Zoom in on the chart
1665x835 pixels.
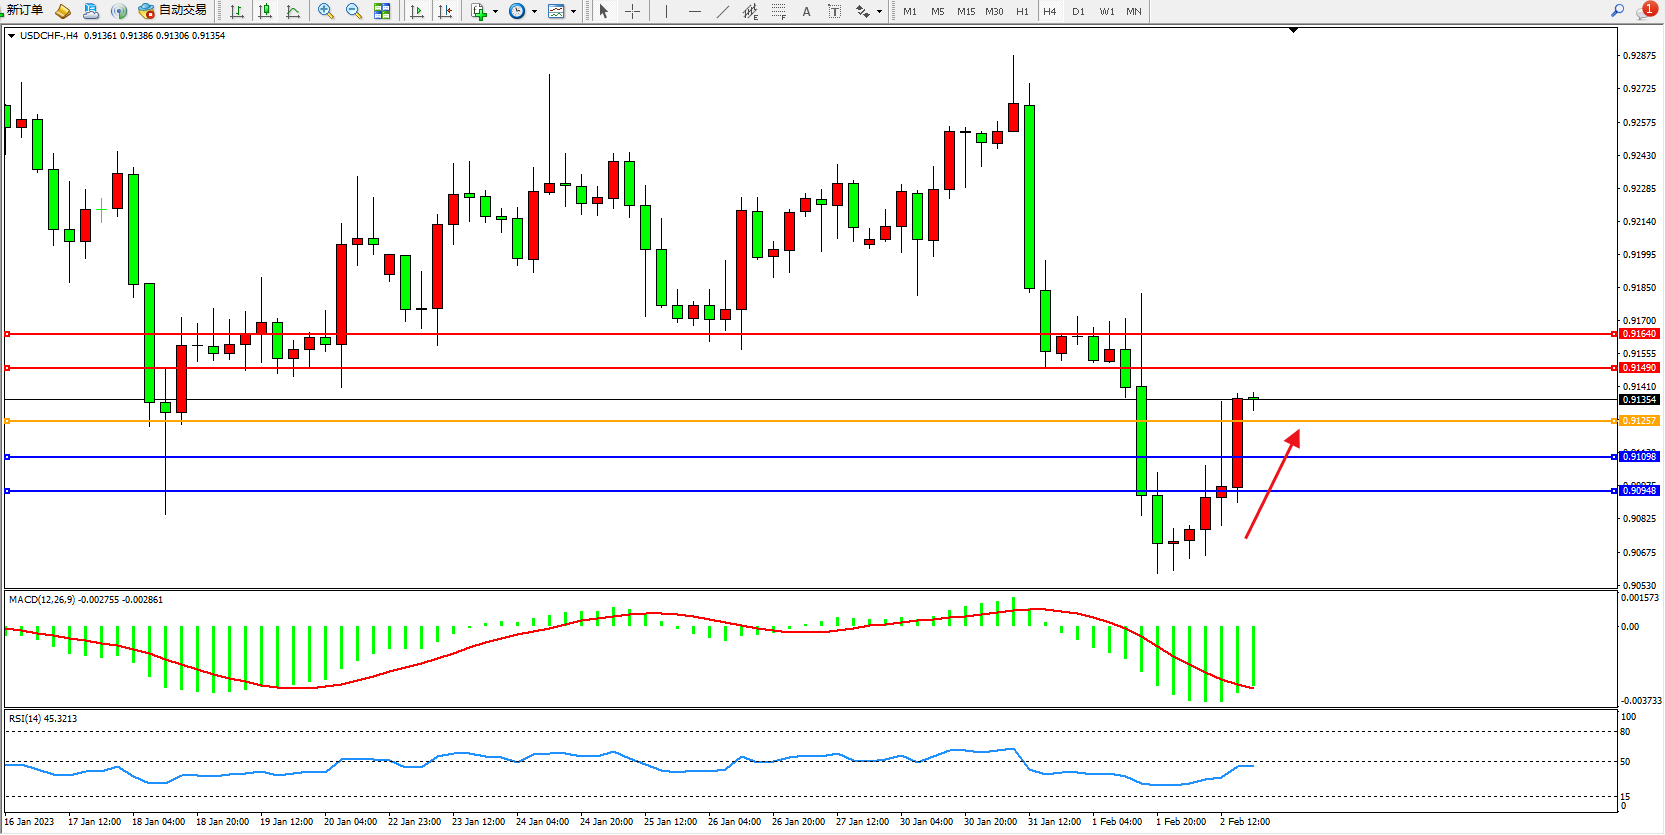coord(325,11)
